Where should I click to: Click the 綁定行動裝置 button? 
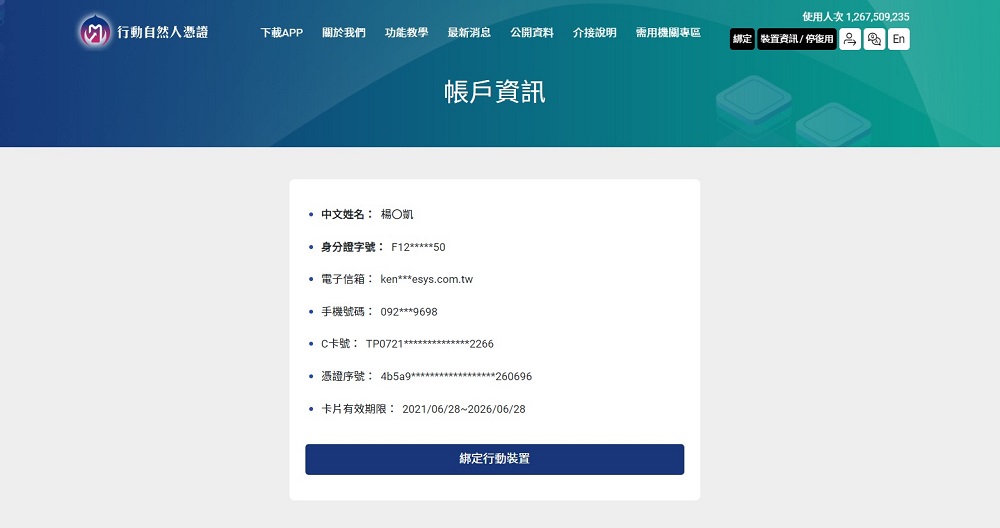point(494,459)
